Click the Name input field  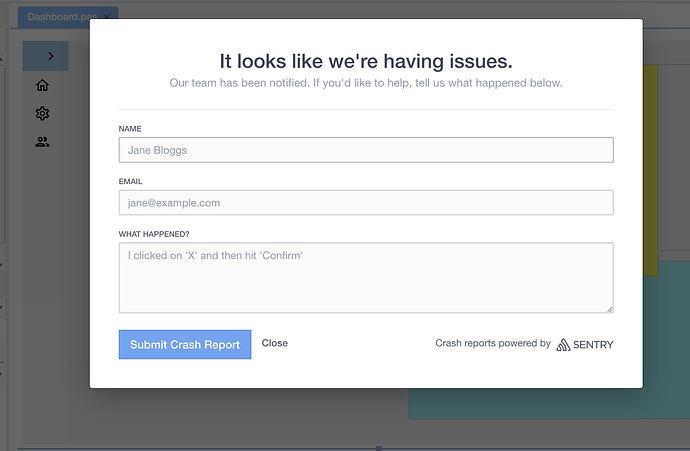[365, 150]
